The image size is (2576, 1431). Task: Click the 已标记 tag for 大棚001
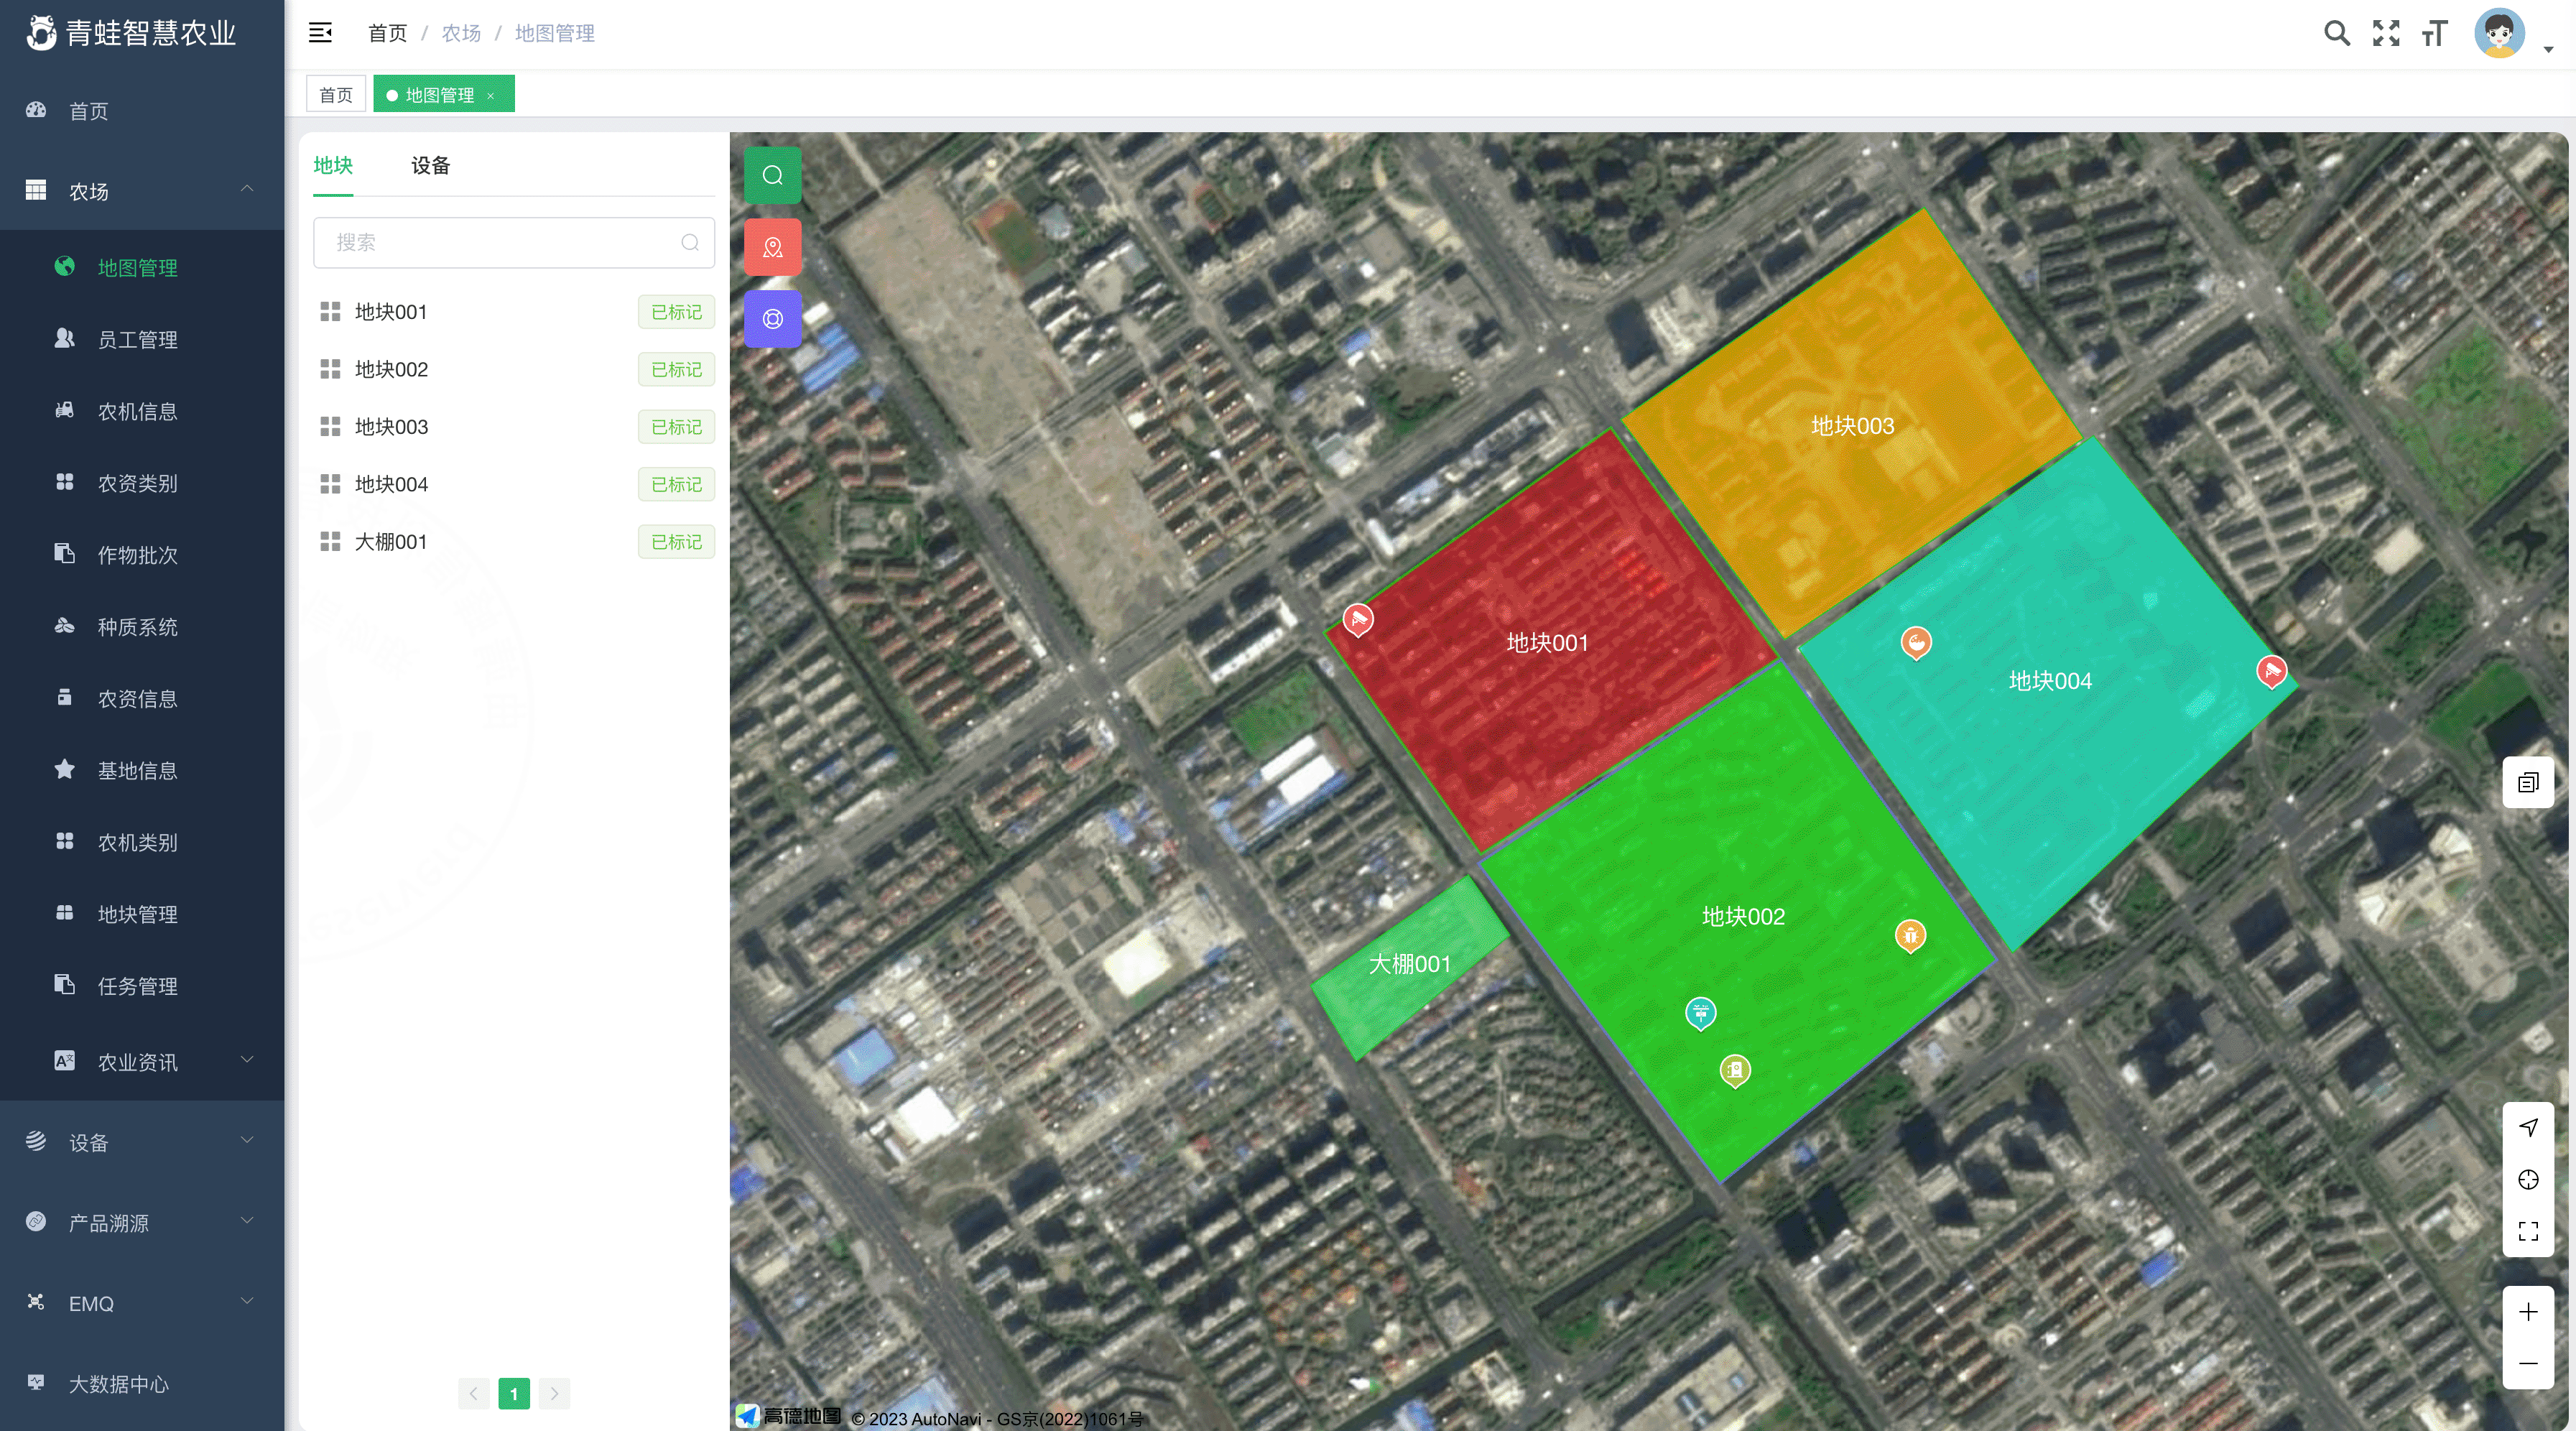point(677,542)
